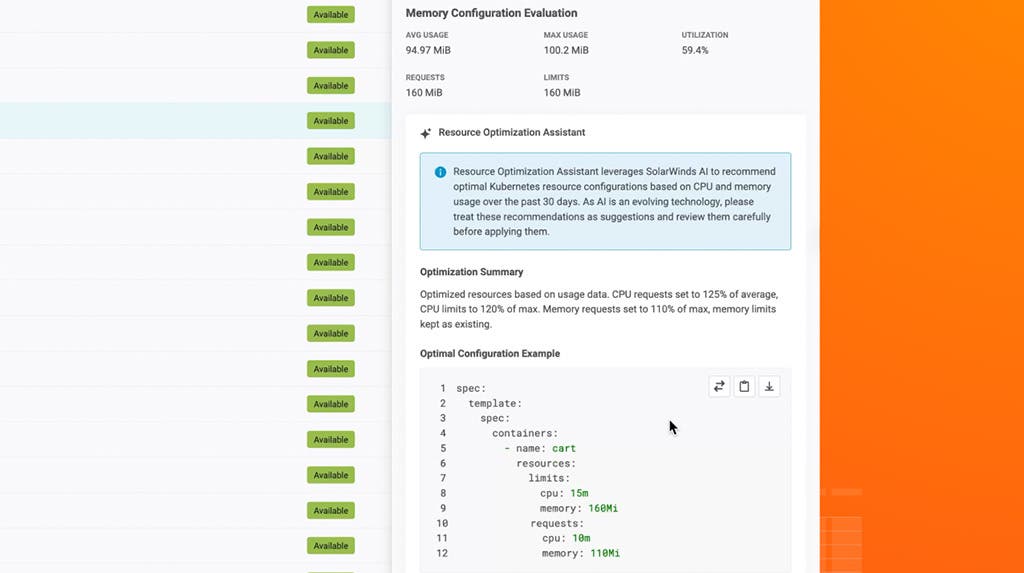
Task: Click the Resource Optimization Assistant title
Action: (x=511, y=132)
